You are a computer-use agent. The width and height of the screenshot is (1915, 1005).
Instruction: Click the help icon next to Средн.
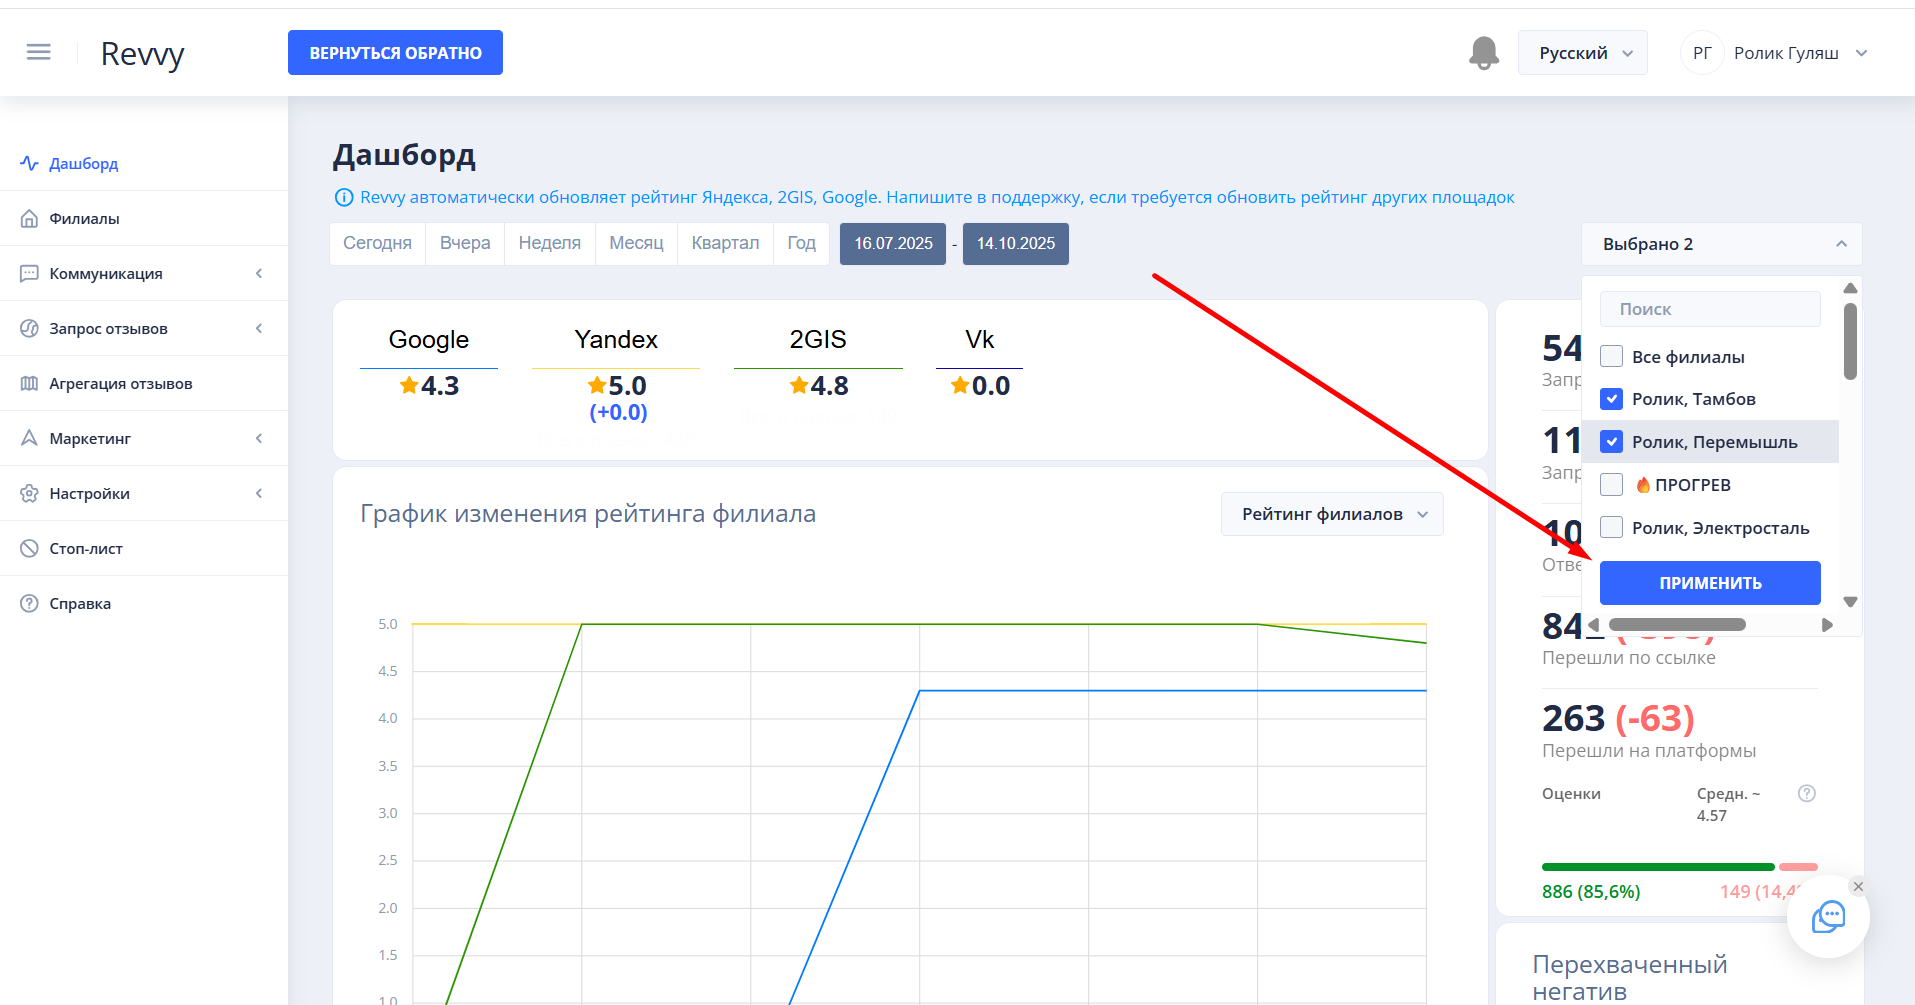[1807, 793]
